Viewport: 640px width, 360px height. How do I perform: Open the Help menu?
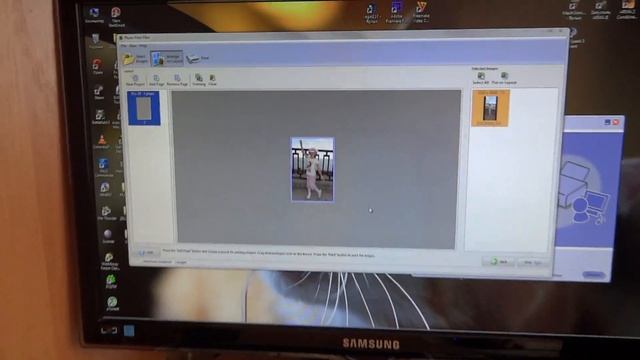pos(143,46)
